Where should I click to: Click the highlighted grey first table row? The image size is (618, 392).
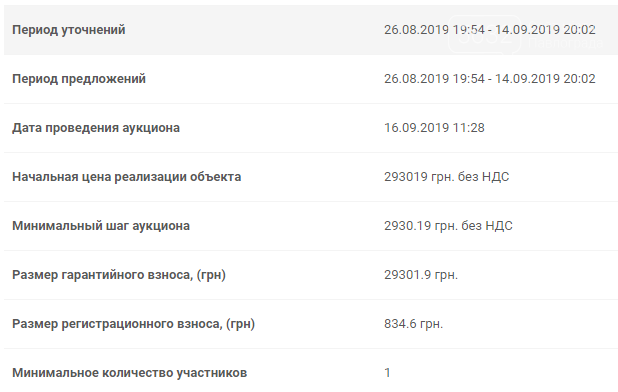(311, 30)
